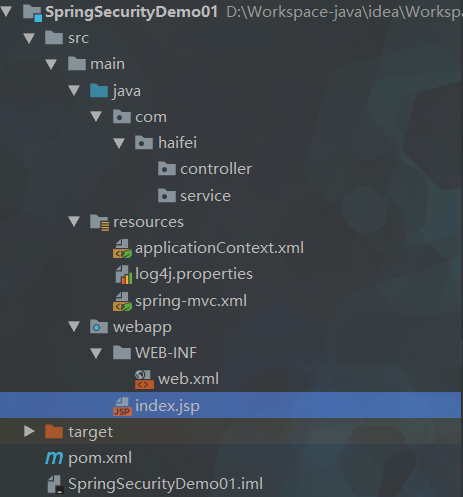Click the JSP icon of index.jsp
Viewport: 463px width, 497px height.
122,406
